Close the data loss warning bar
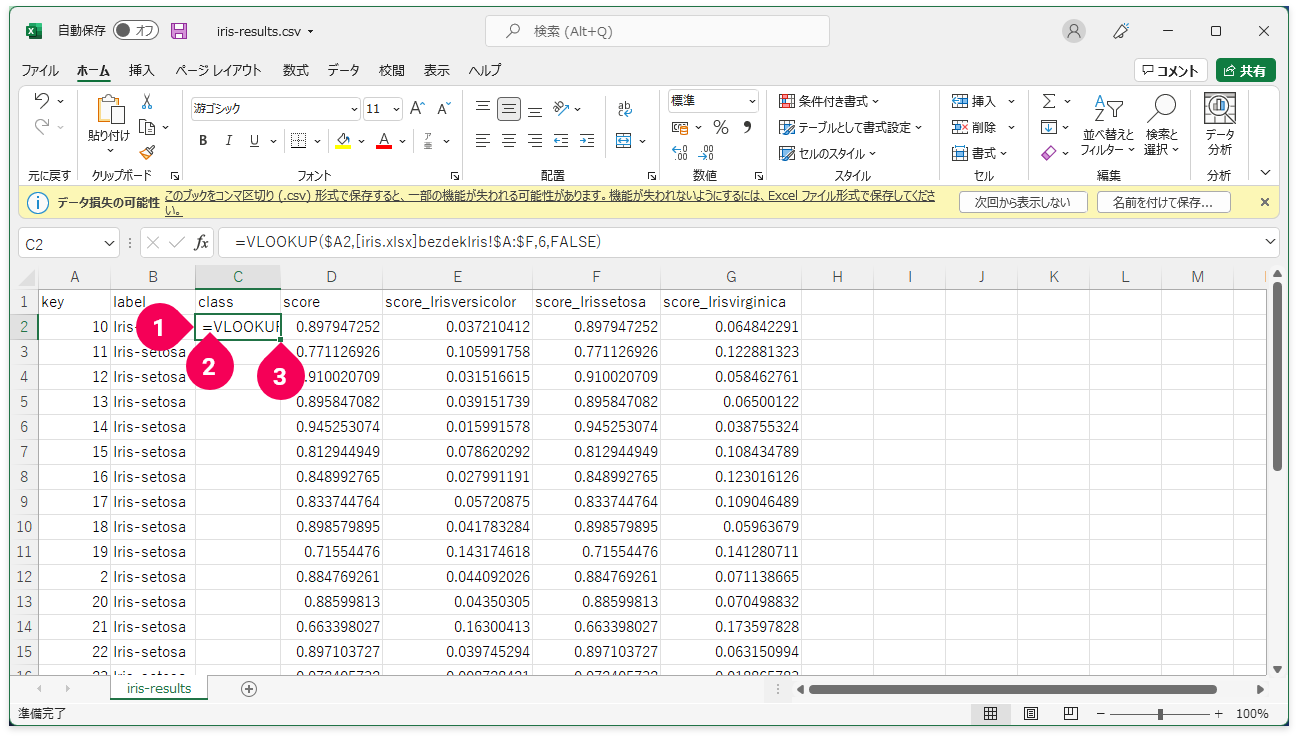The image size is (1298, 738). [x=1264, y=202]
